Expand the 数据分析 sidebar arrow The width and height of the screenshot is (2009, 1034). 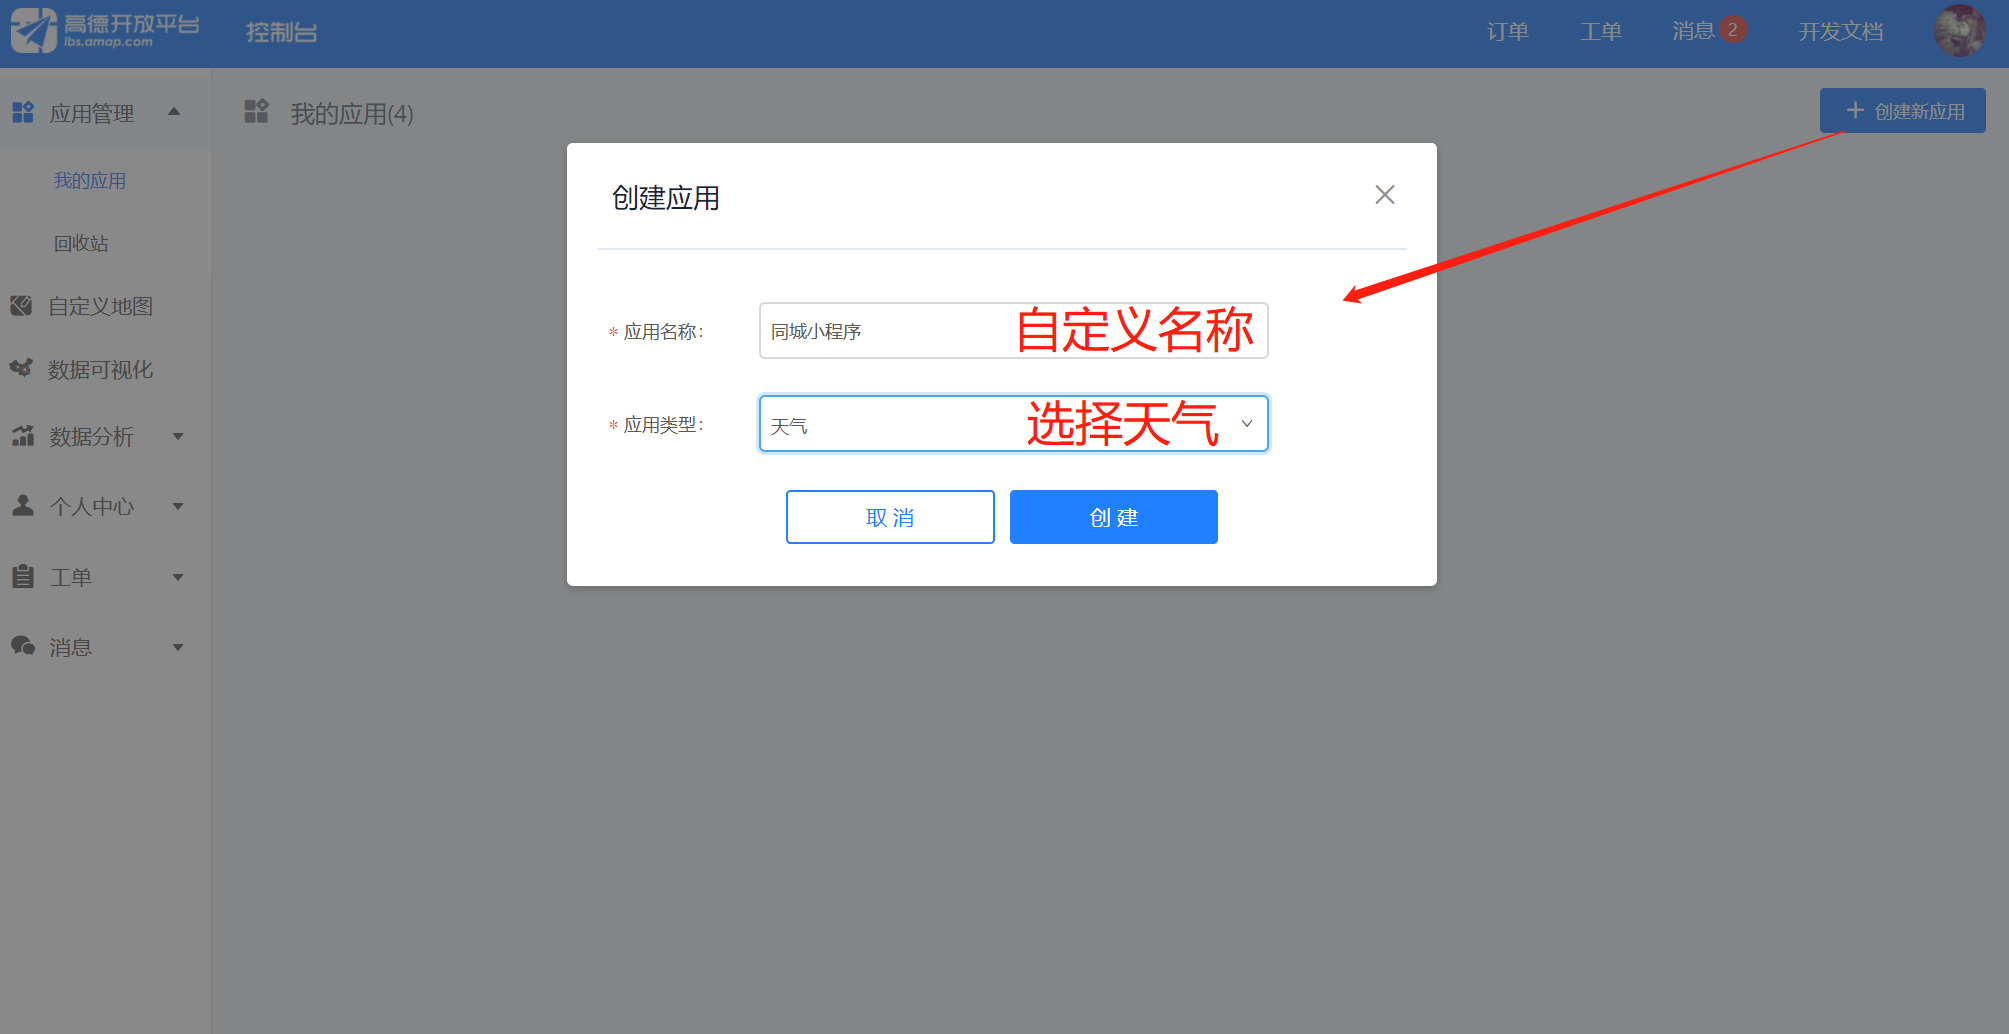point(178,436)
